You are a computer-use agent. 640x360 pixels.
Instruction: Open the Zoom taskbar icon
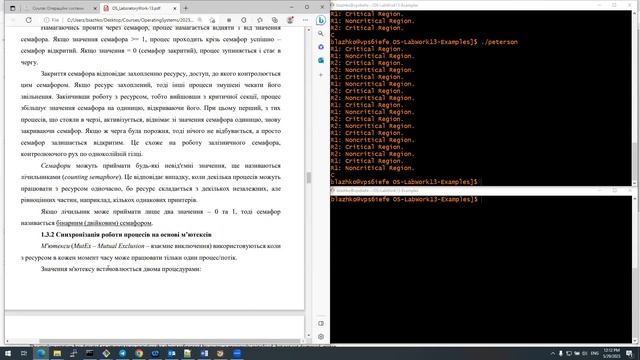tap(237, 353)
